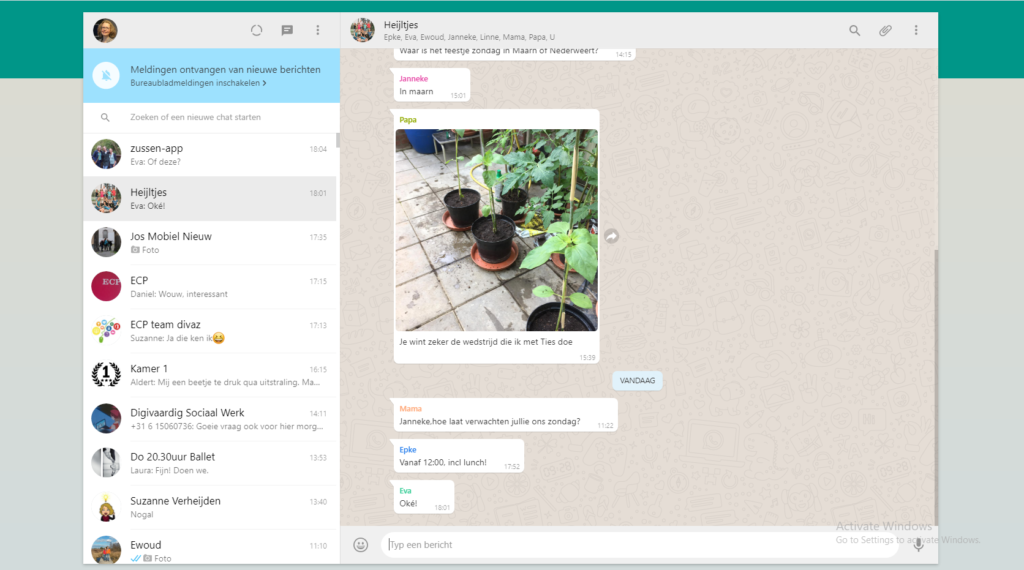Viewport: 1024px width, 570px height.
Task: Click sender name Eva in message
Action: click(x=405, y=491)
